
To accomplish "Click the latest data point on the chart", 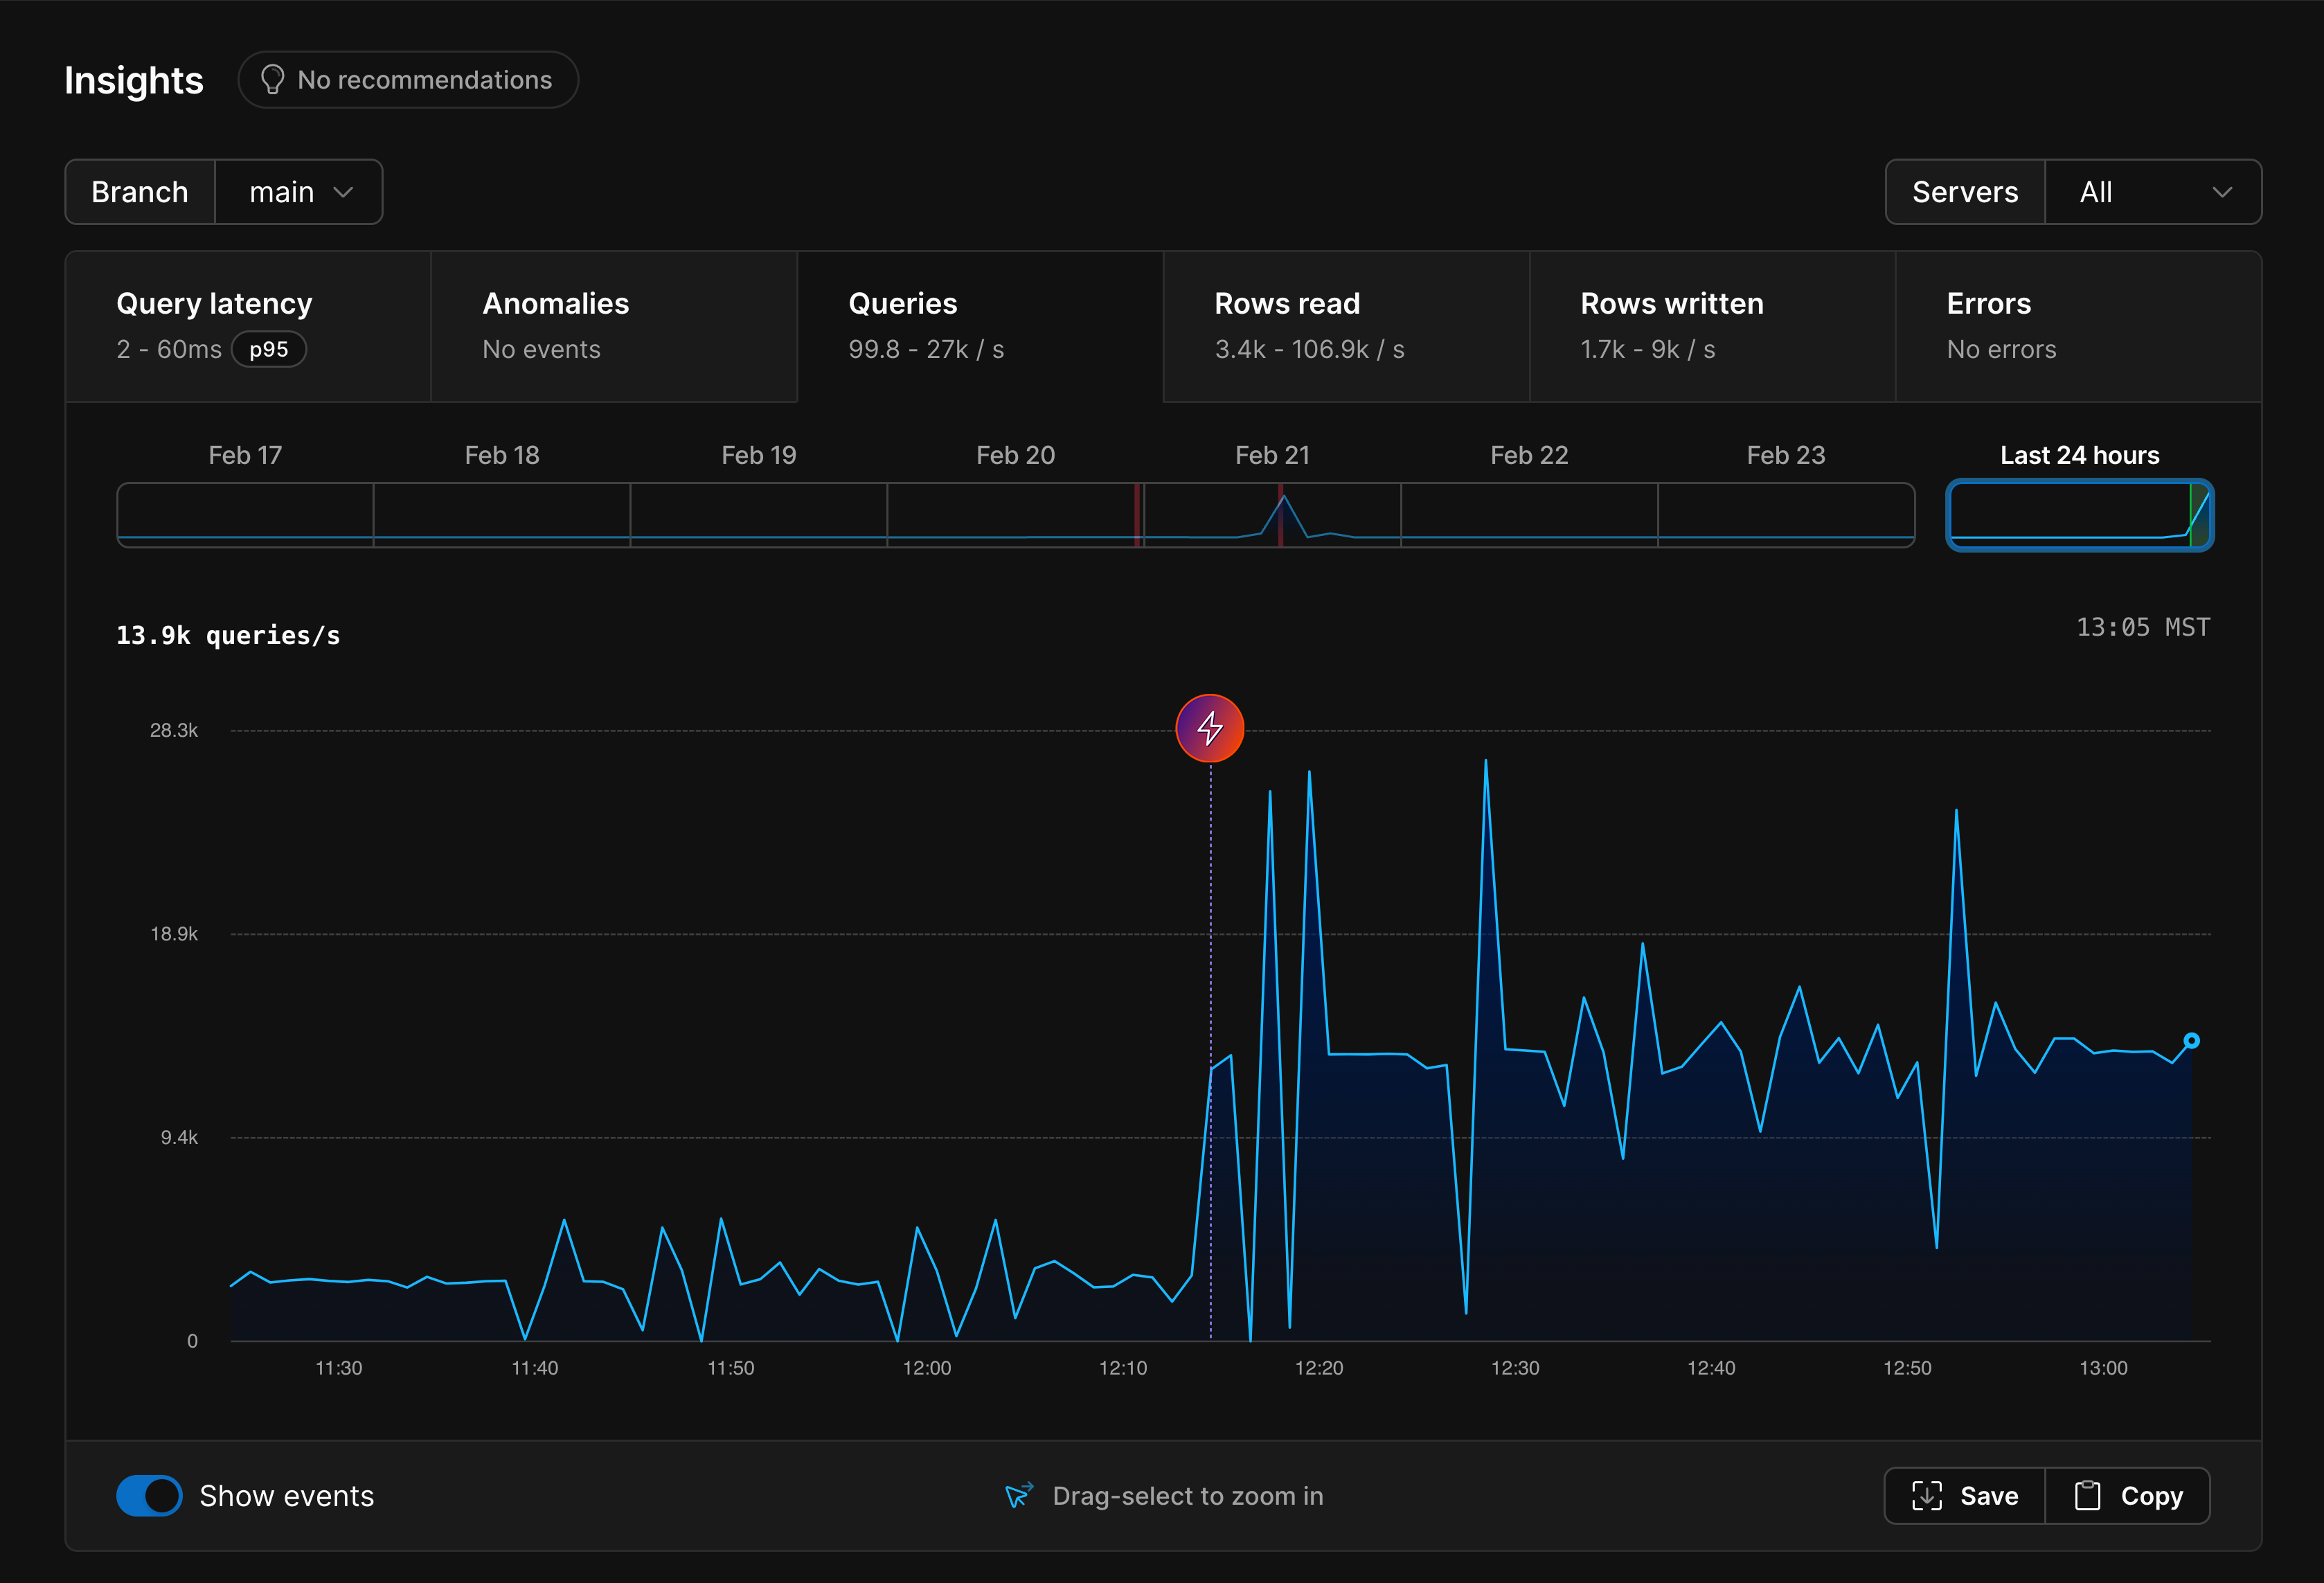I will coord(2192,1040).
